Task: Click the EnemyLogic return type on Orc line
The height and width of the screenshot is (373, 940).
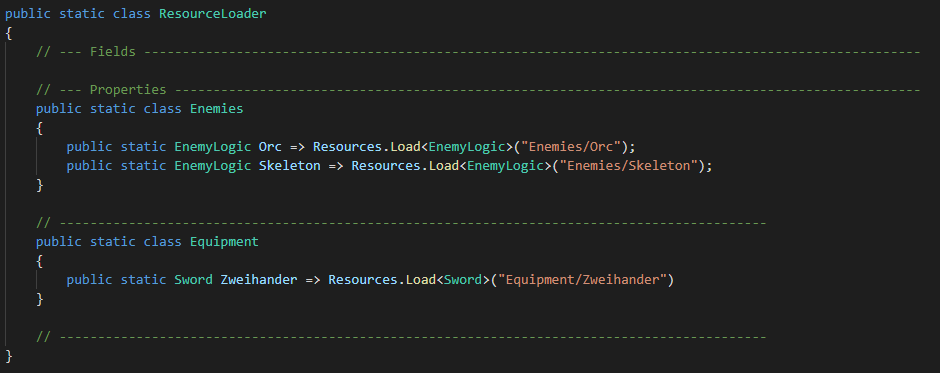Action: tap(212, 147)
